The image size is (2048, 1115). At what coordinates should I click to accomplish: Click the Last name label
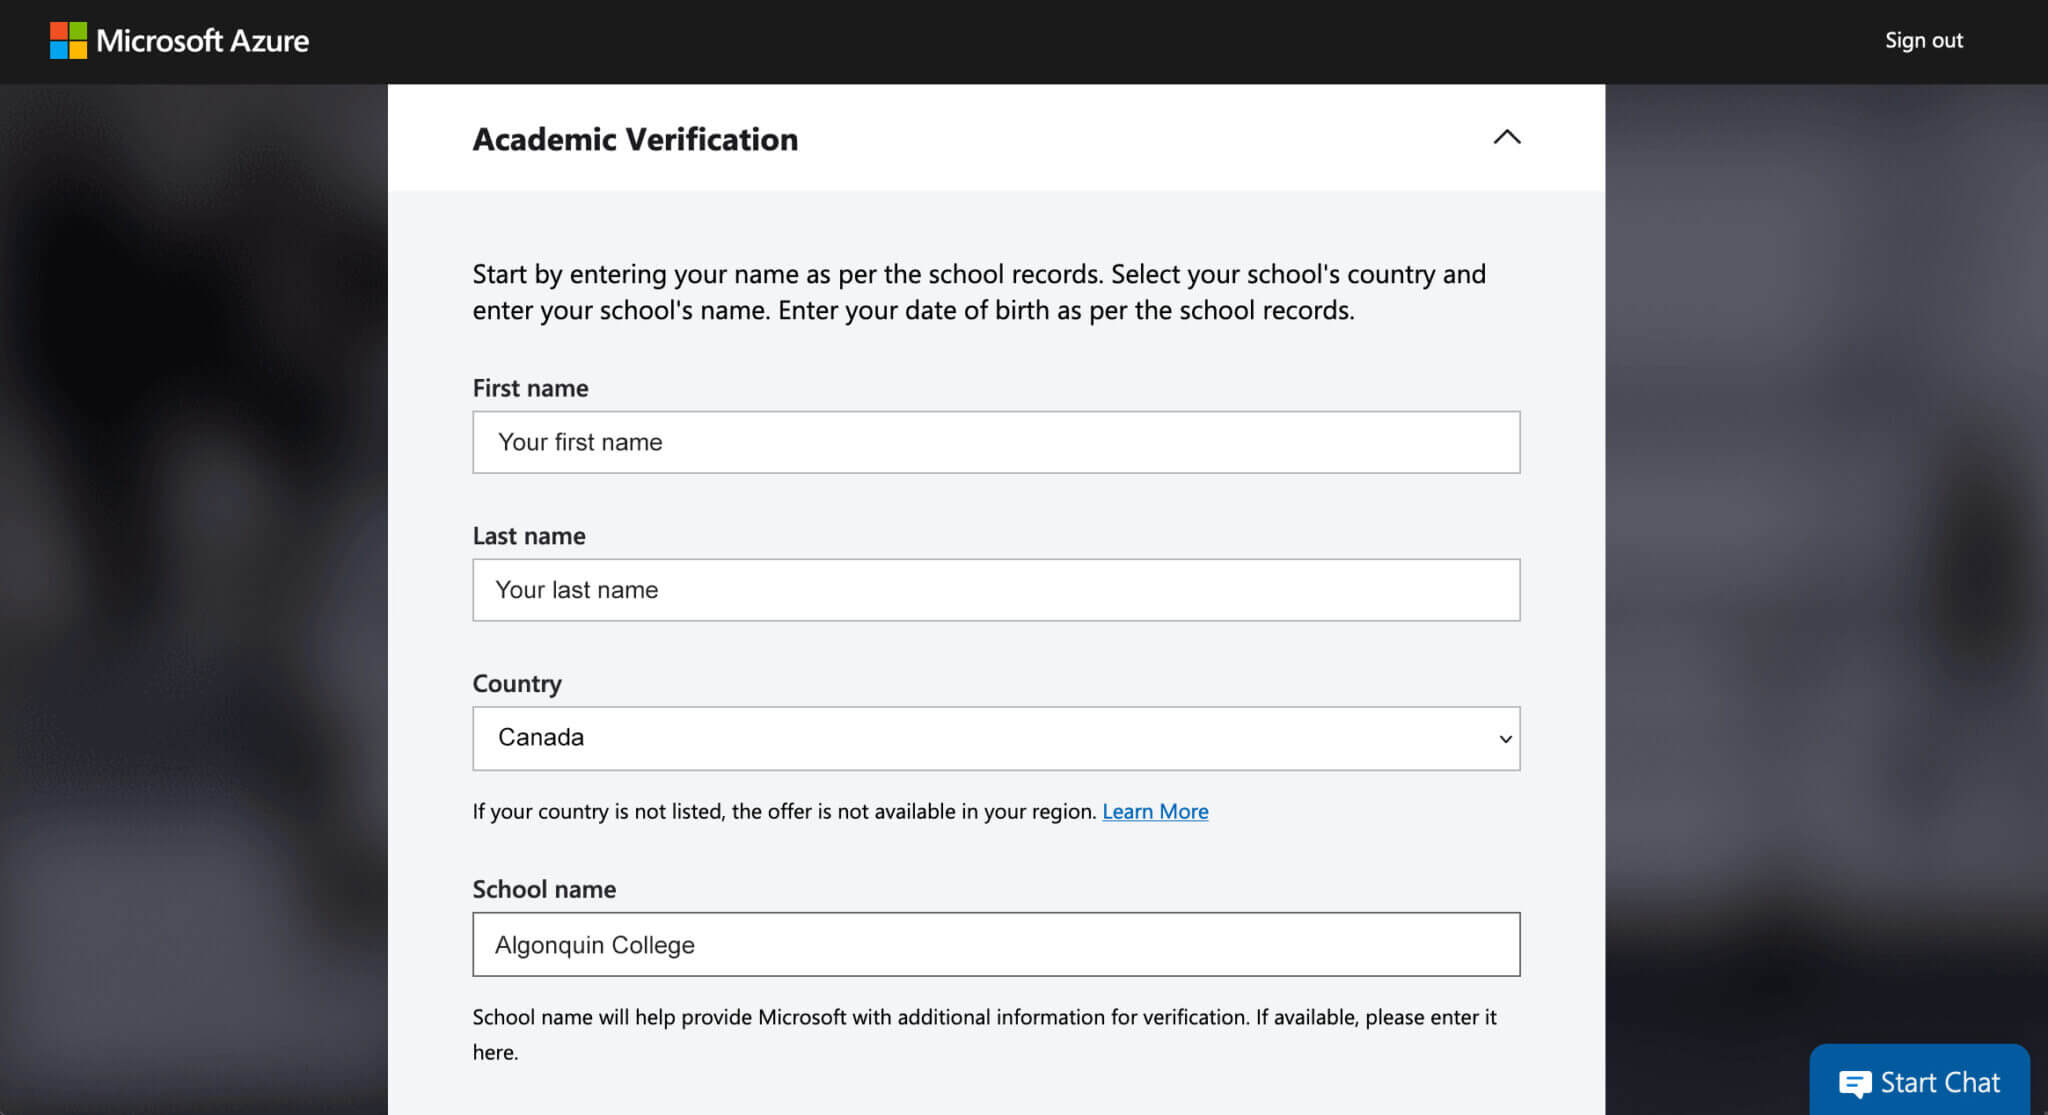coord(528,536)
